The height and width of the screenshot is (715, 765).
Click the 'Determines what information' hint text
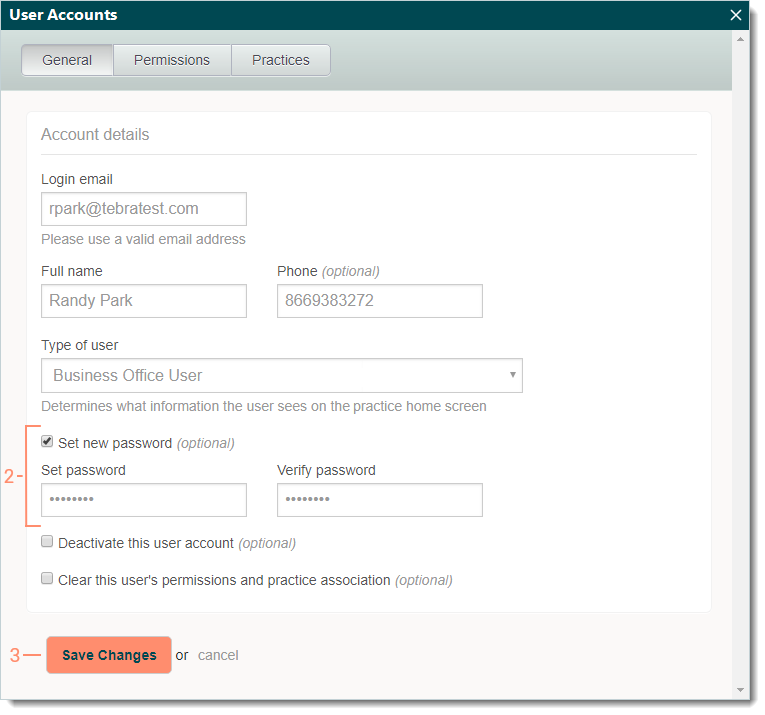coord(264,406)
